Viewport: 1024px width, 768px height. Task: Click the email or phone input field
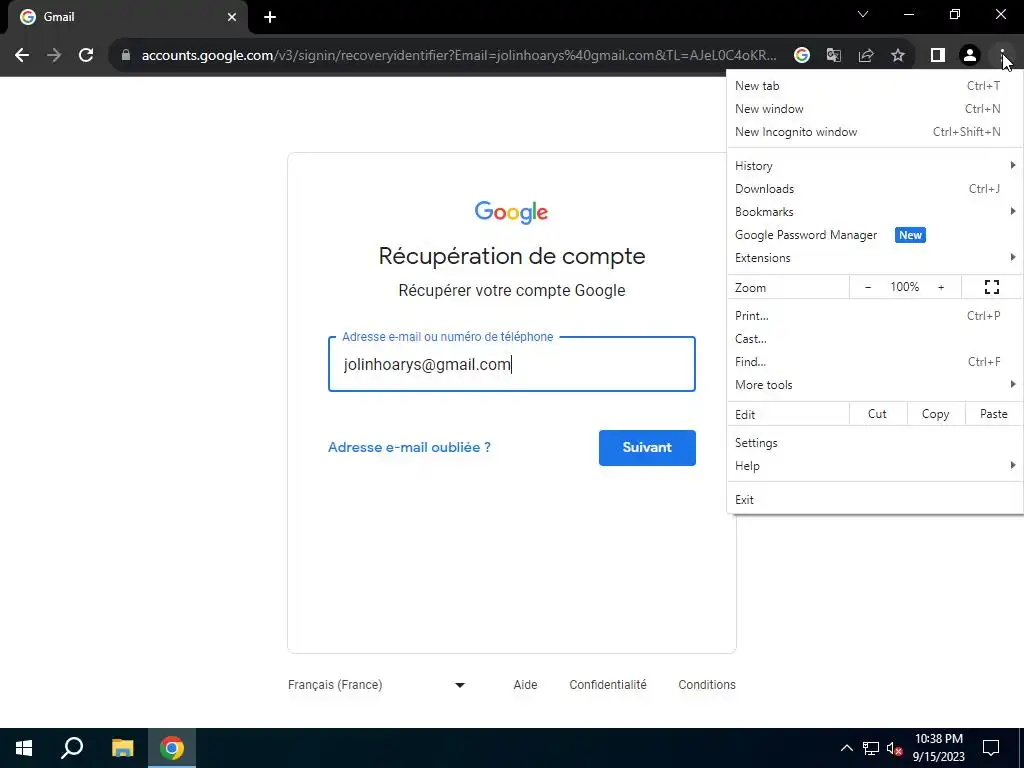(x=511, y=364)
